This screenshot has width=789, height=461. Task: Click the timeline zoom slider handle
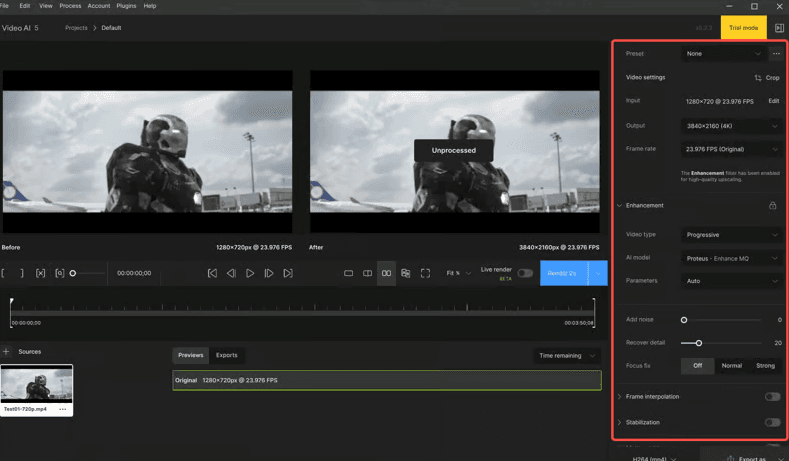pos(72,273)
